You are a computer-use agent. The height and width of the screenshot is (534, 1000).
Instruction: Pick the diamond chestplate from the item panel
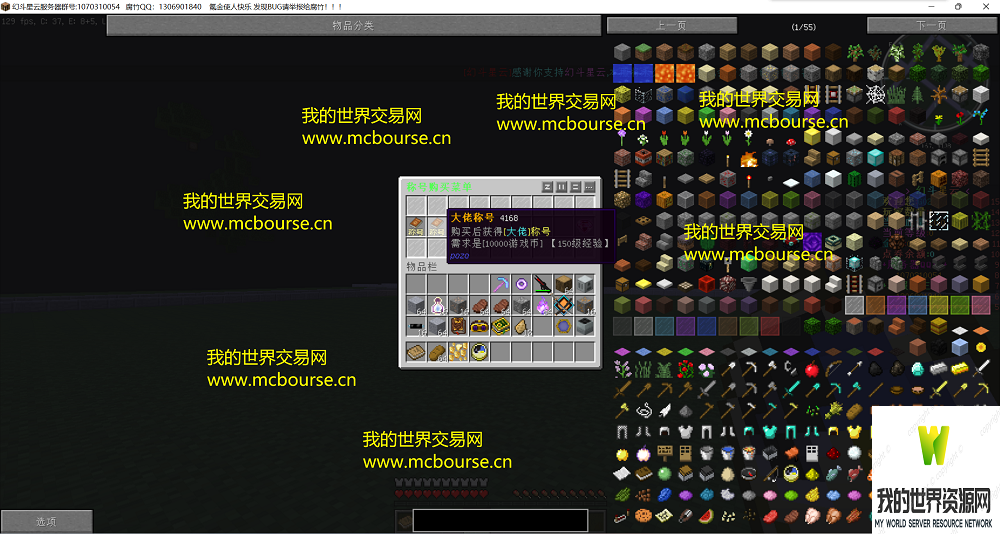coord(770,432)
